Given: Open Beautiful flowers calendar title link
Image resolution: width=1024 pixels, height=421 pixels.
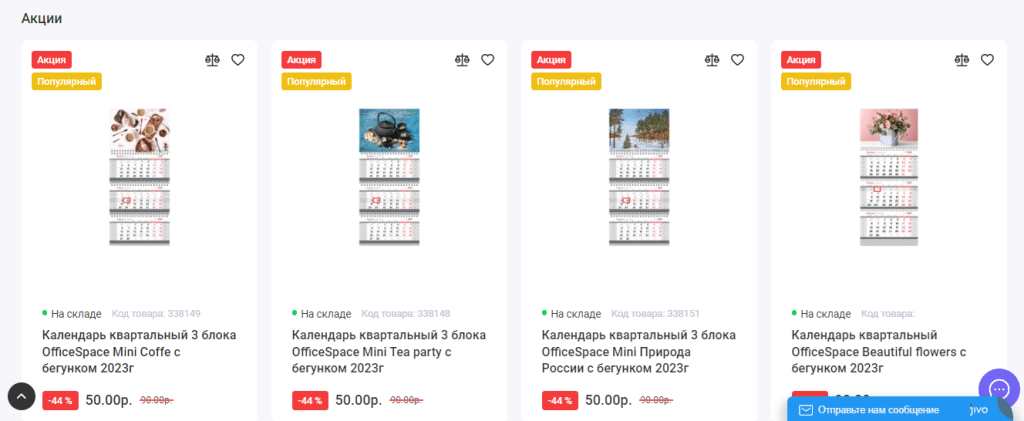Looking at the screenshot, I should [880, 351].
